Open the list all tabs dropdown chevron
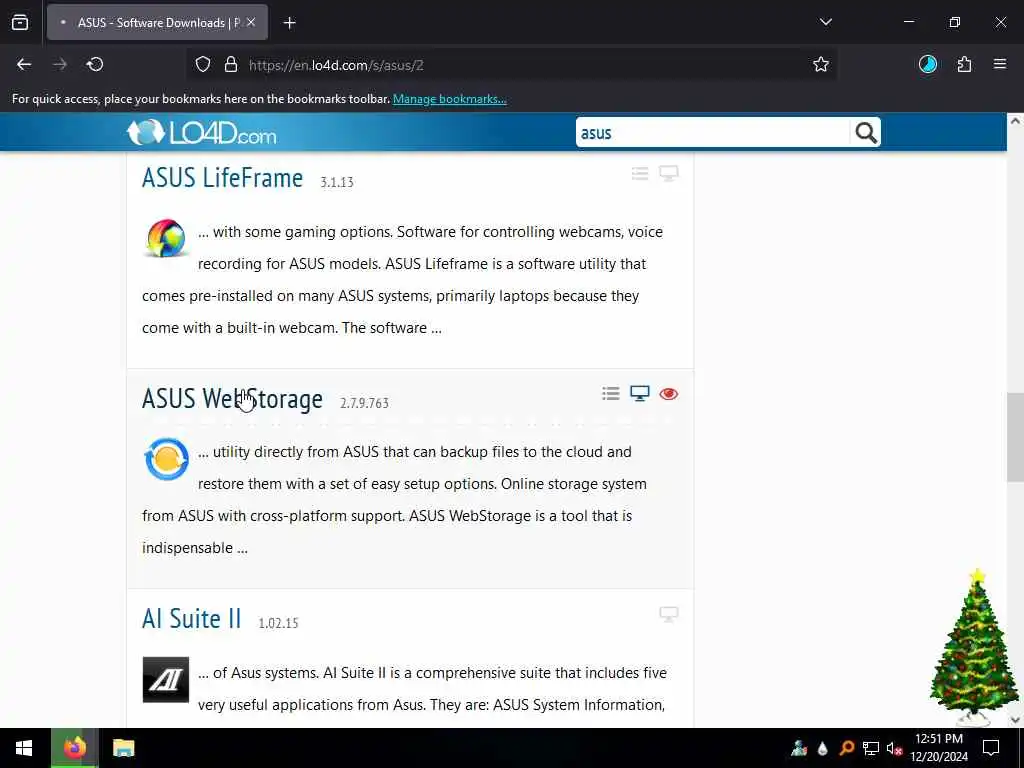The image size is (1024, 768). (826, 22)
